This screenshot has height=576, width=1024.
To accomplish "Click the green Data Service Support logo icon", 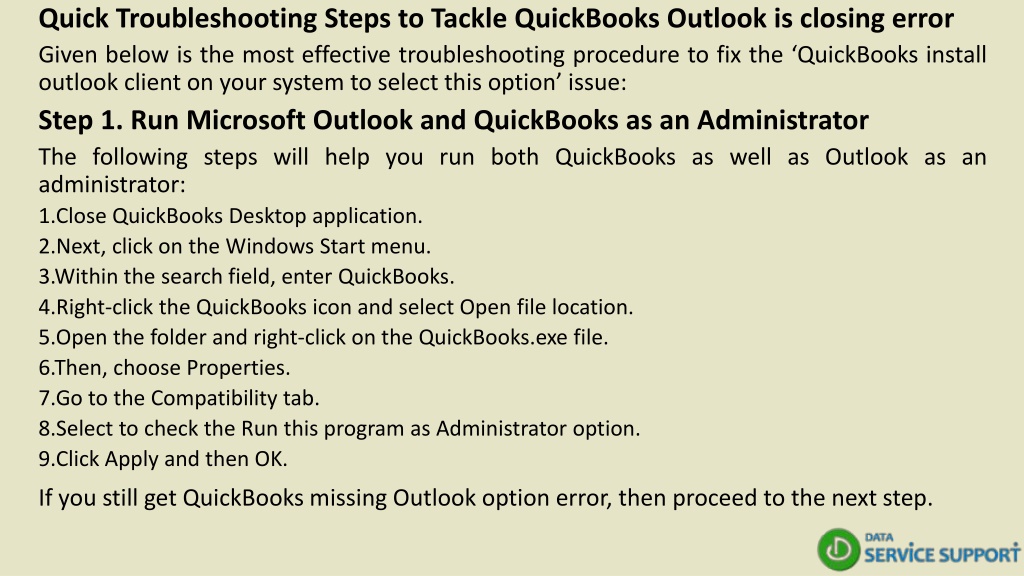I will coord(839,550).
